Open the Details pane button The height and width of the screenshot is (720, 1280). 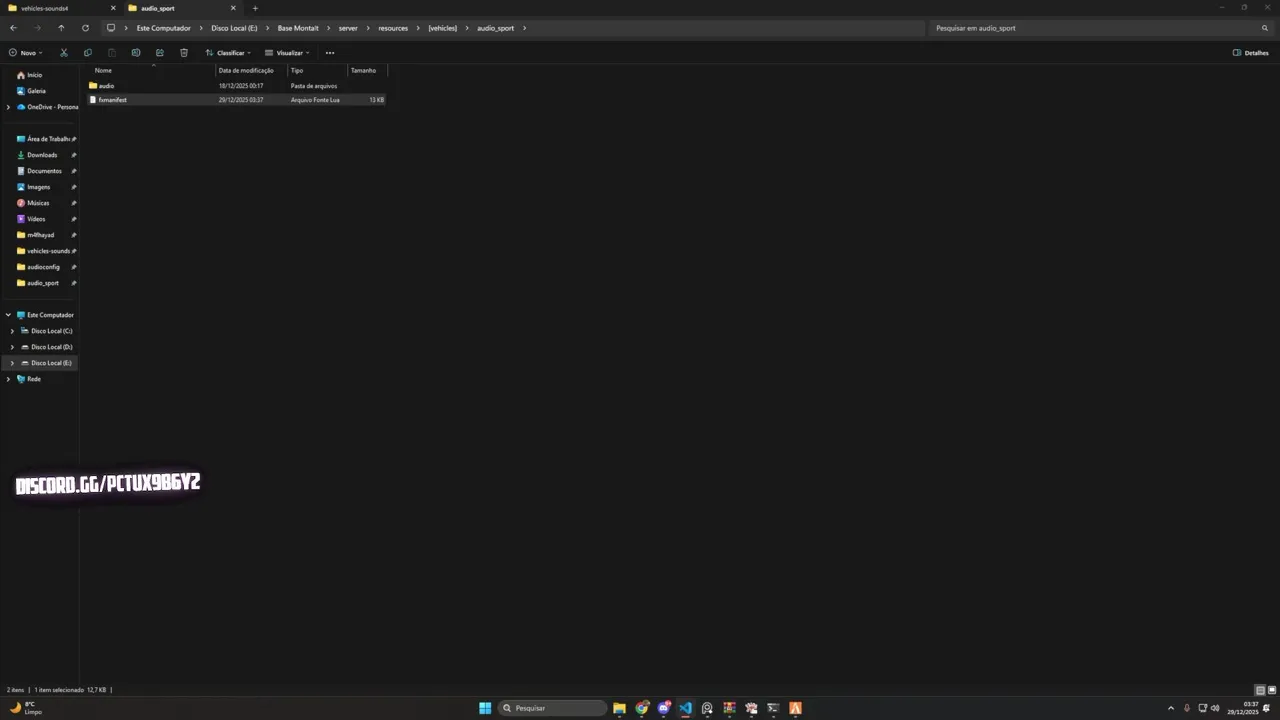(1251, 53)
